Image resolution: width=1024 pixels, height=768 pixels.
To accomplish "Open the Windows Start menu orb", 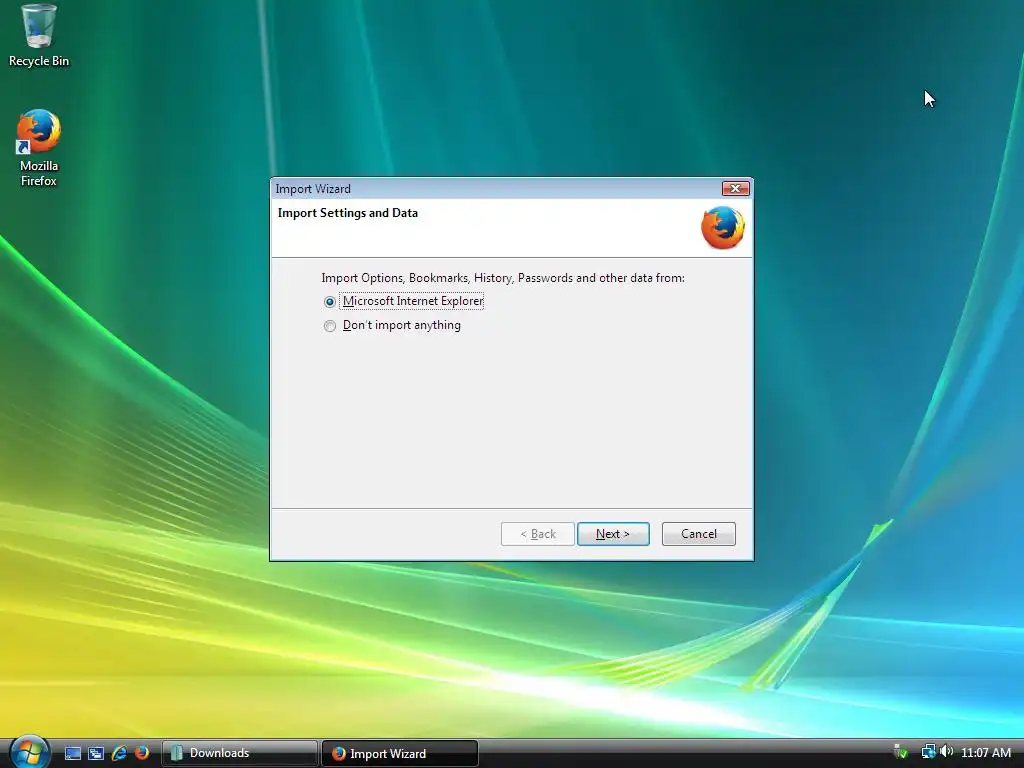I will pyautogui.click(x=29, y=752).
